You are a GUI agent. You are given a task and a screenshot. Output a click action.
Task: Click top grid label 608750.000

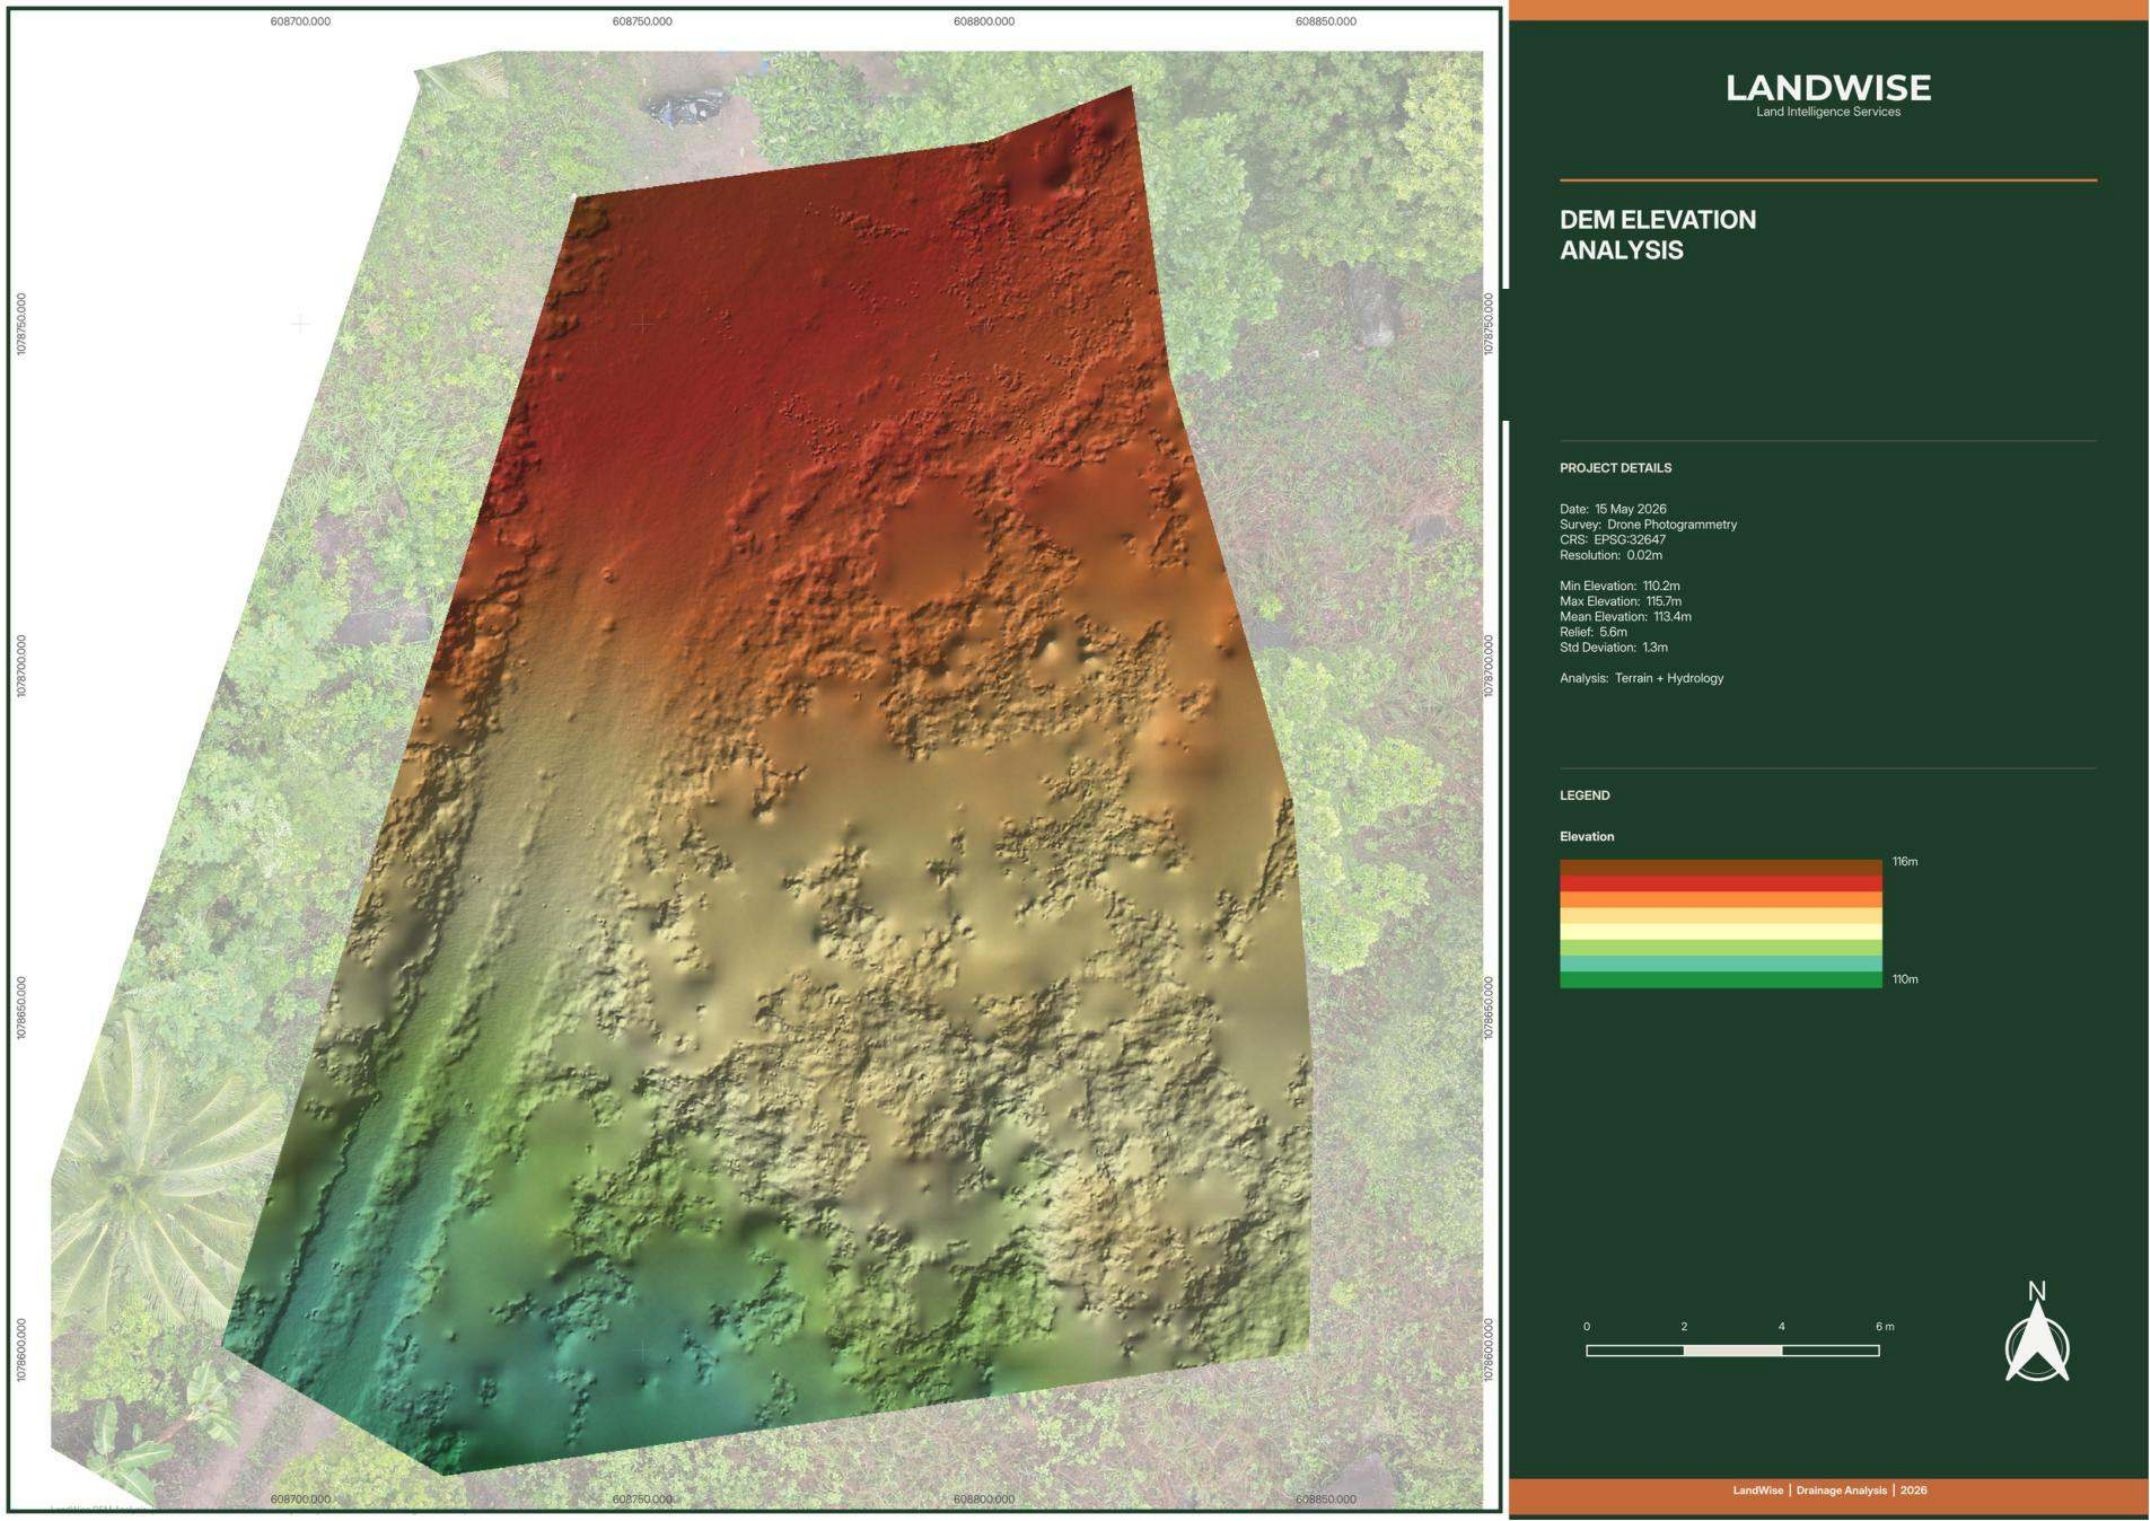[x=642, y=22]
